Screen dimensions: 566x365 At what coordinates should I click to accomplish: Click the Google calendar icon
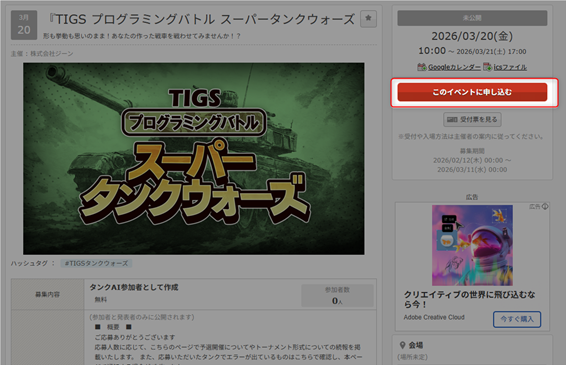tap(422, 67)
